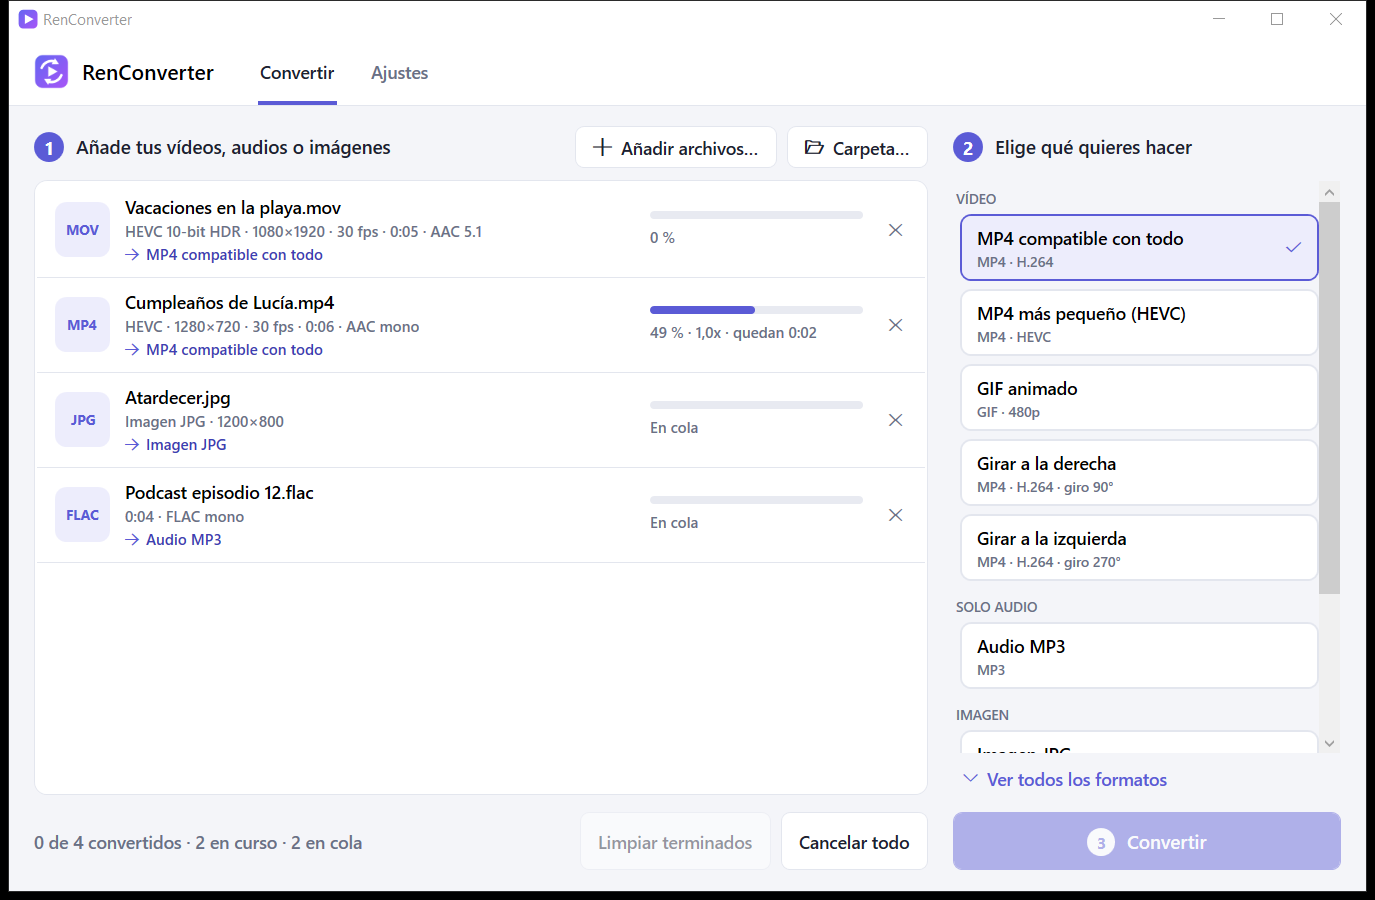This screenshot has width=1375, height=900.
Task: Click the chevron beside Ver todos los formatos
Action: point(970,778)
